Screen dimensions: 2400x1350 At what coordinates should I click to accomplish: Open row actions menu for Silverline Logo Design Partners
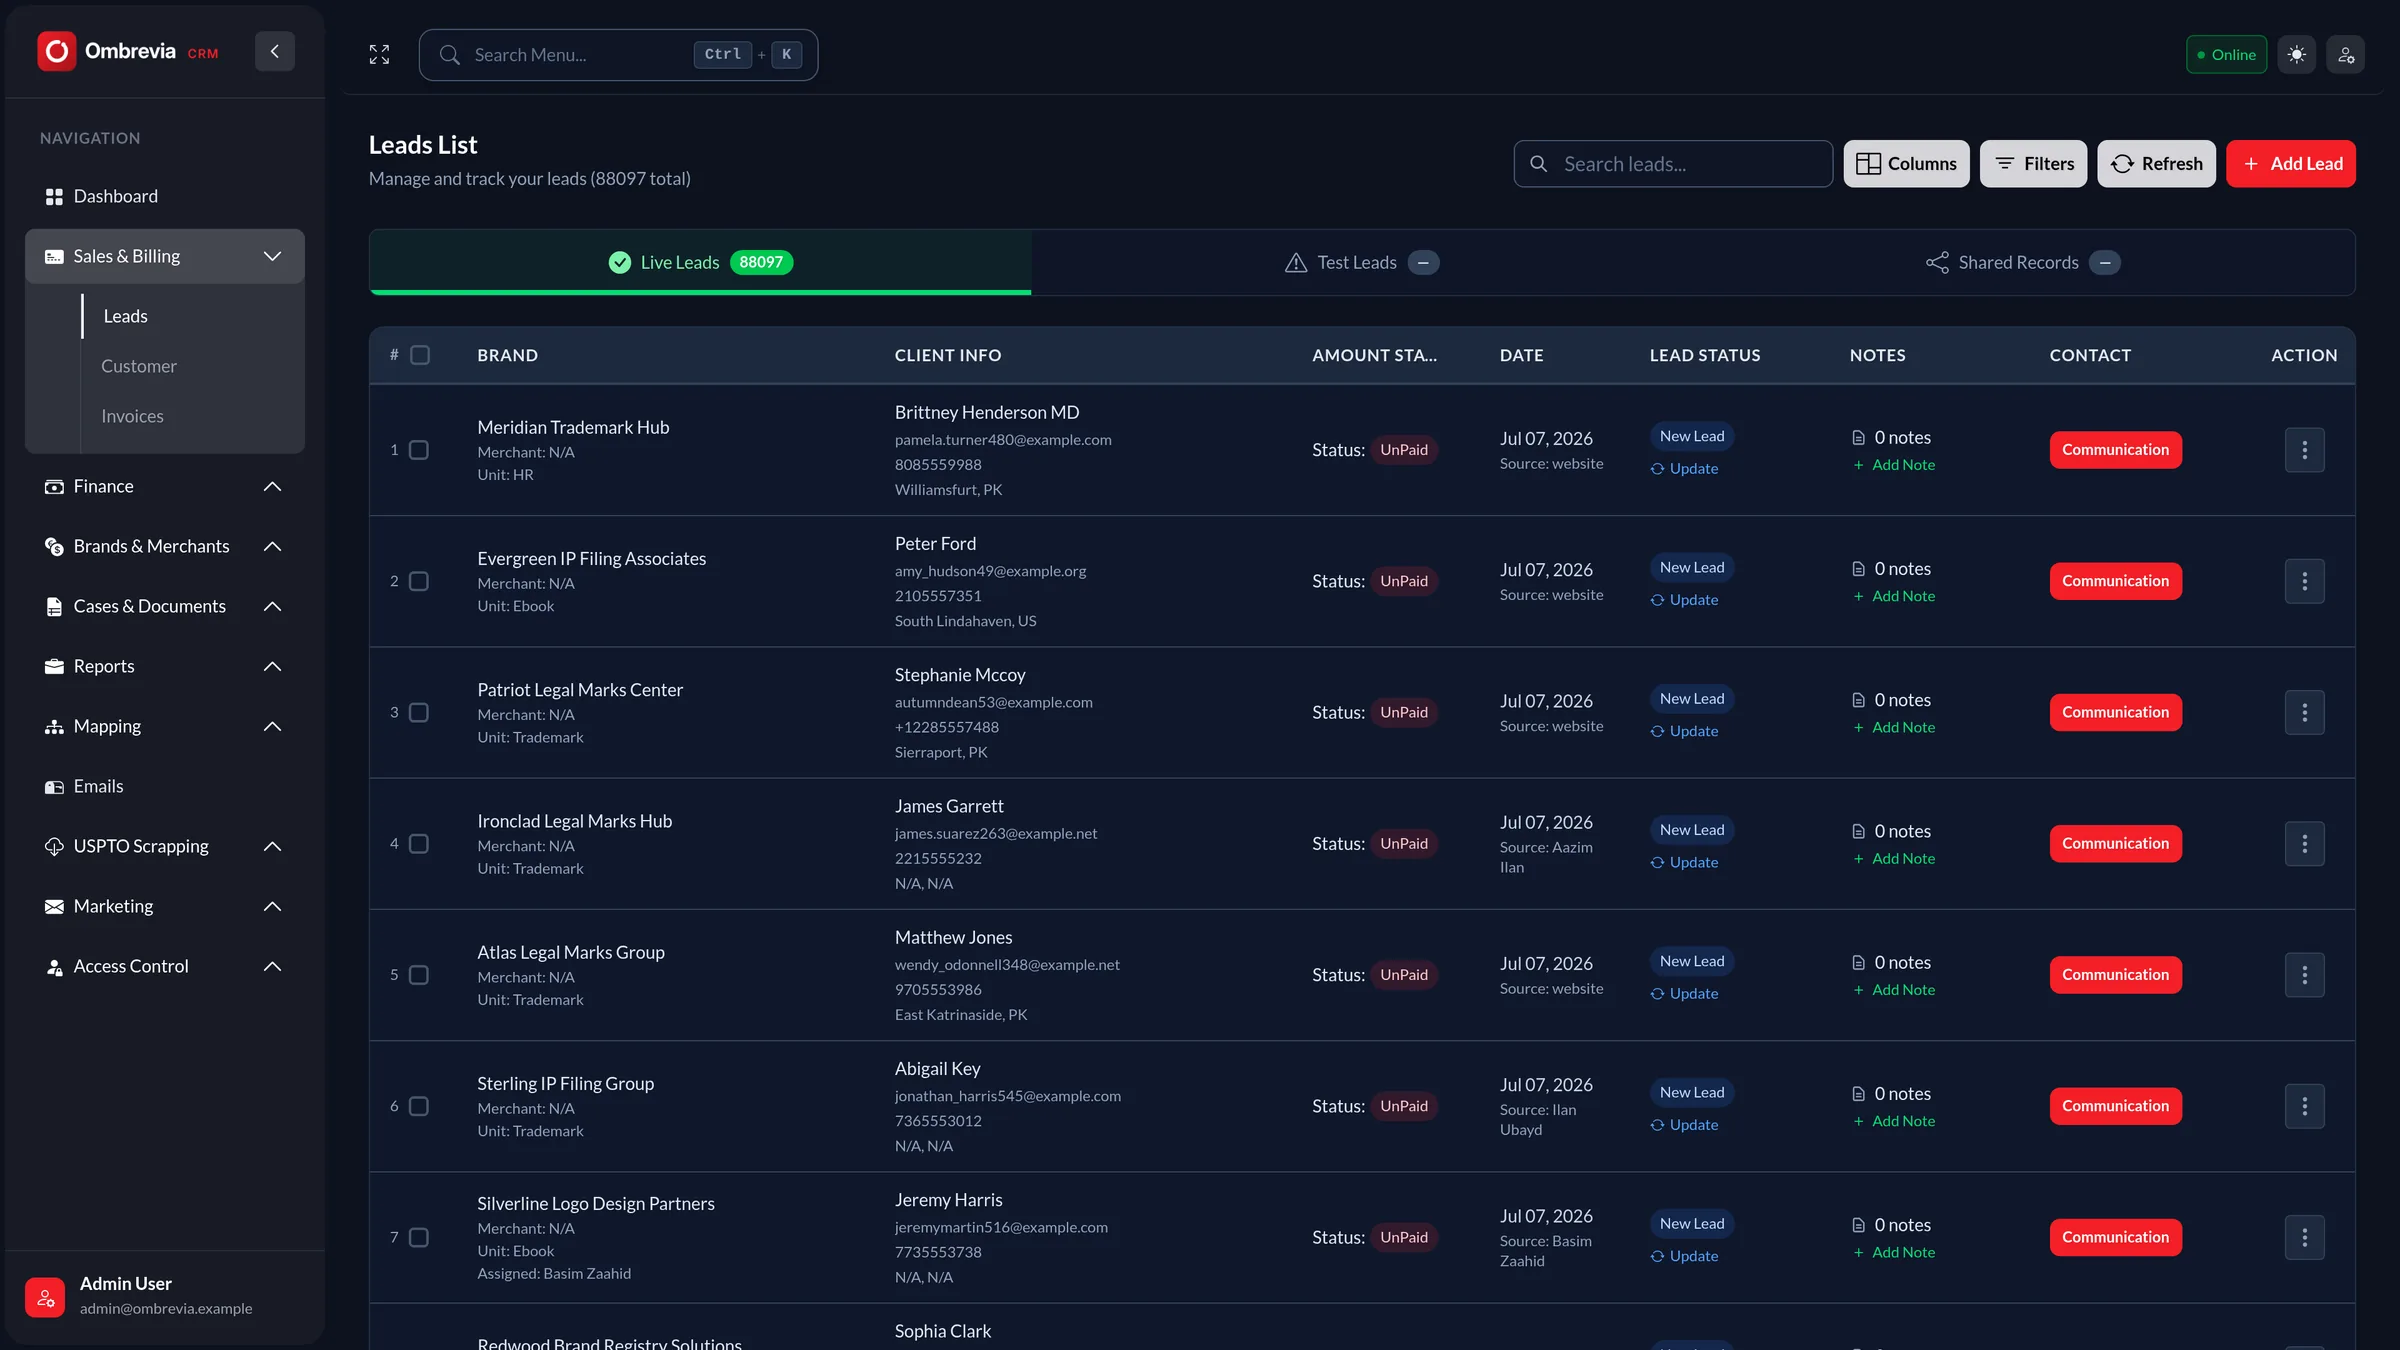pos(2304,1237)
